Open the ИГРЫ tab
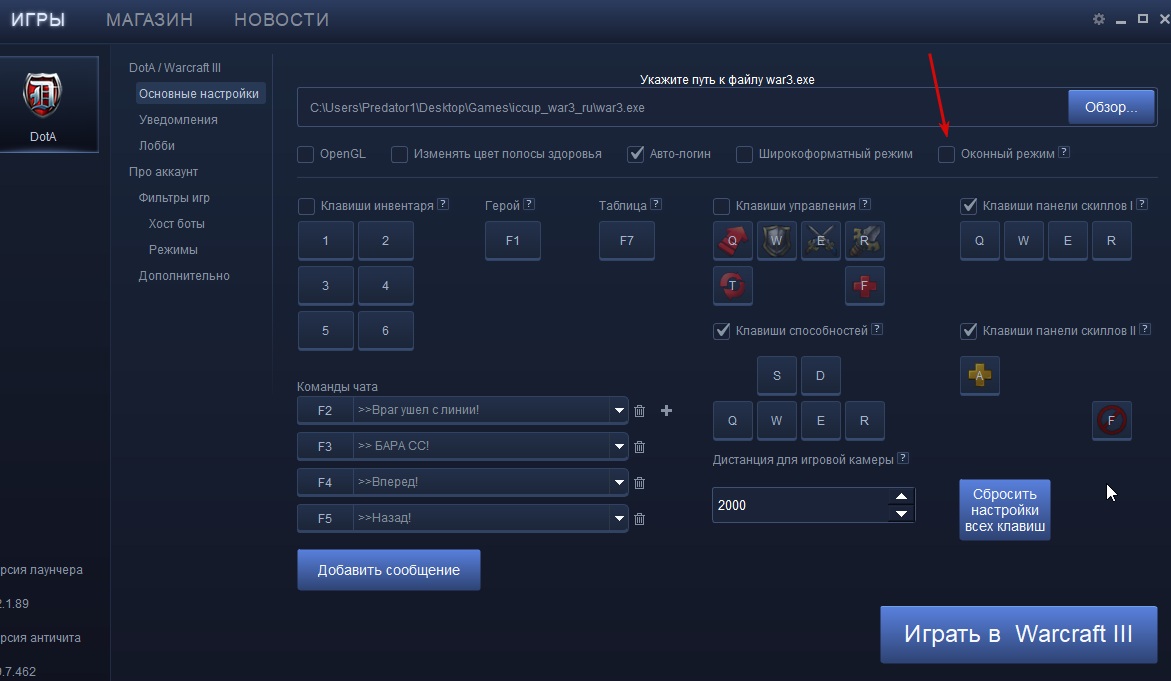1171x681 pixels. (x=38, y=19)
